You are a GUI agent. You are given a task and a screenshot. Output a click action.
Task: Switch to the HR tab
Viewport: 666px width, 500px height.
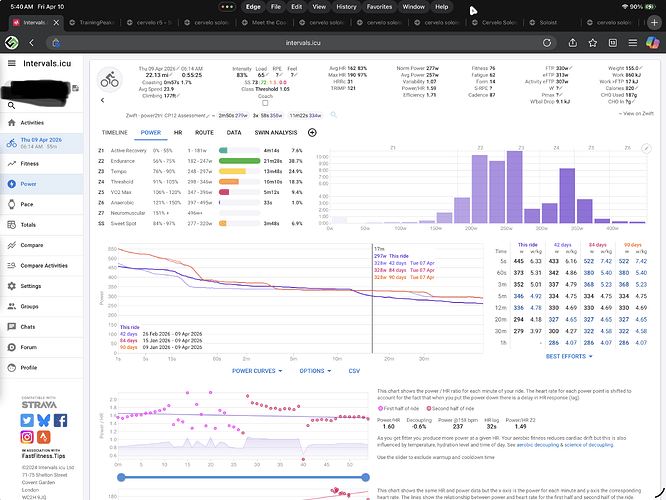tap(179, 132)
